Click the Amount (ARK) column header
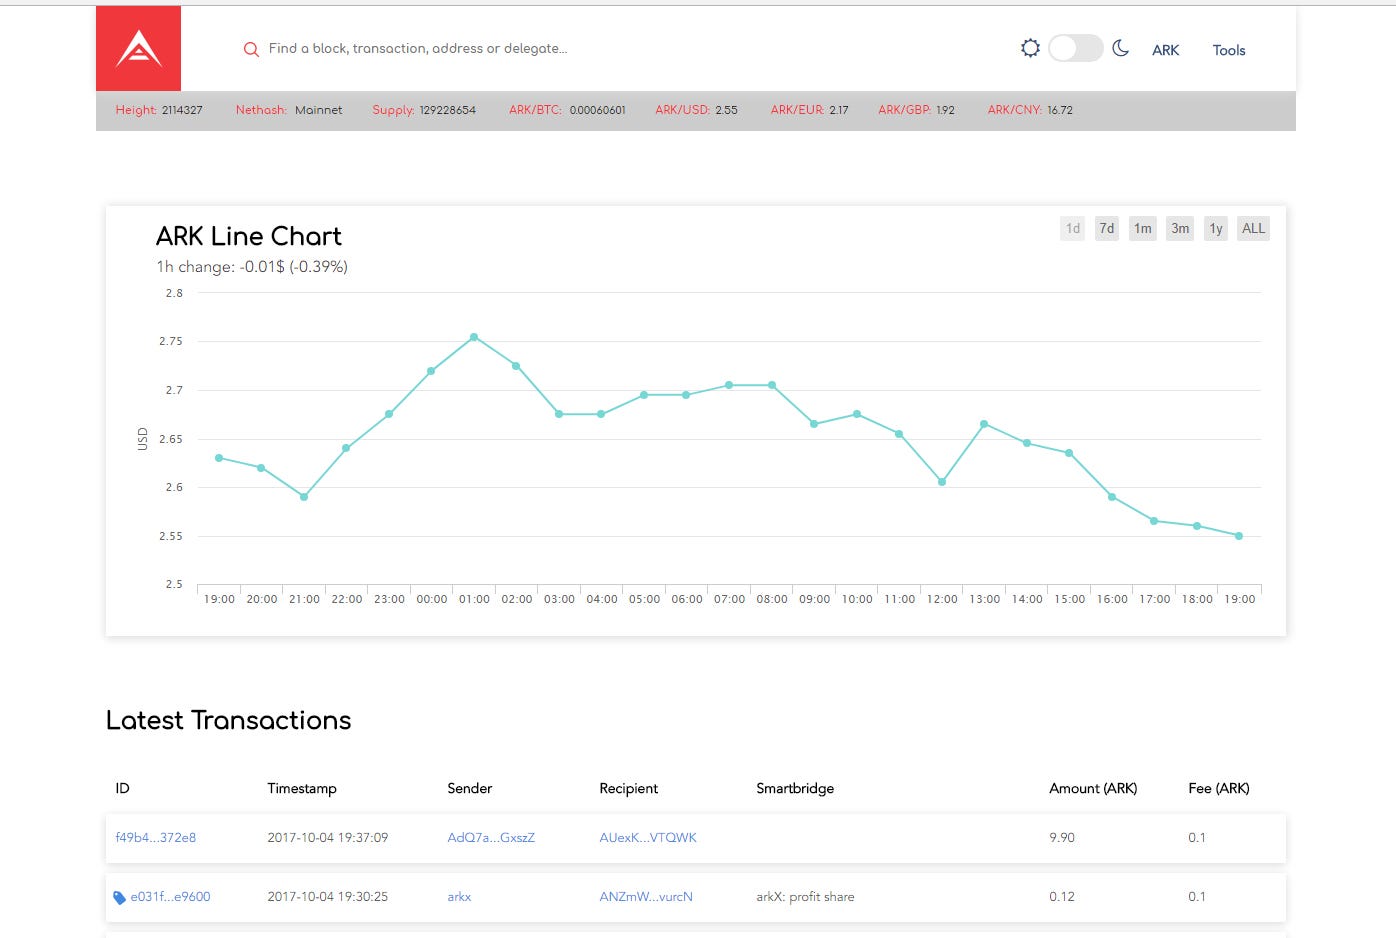This screenshot has height=938, width=1396. pos(1093,788)
